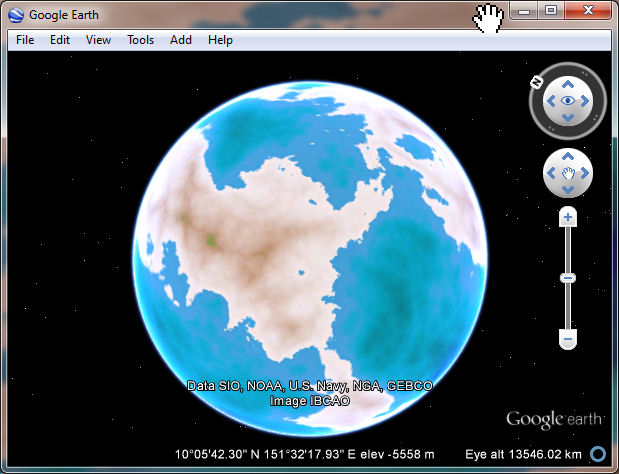Click the Image IBCAO attribution text

click(x=310, y=401)
